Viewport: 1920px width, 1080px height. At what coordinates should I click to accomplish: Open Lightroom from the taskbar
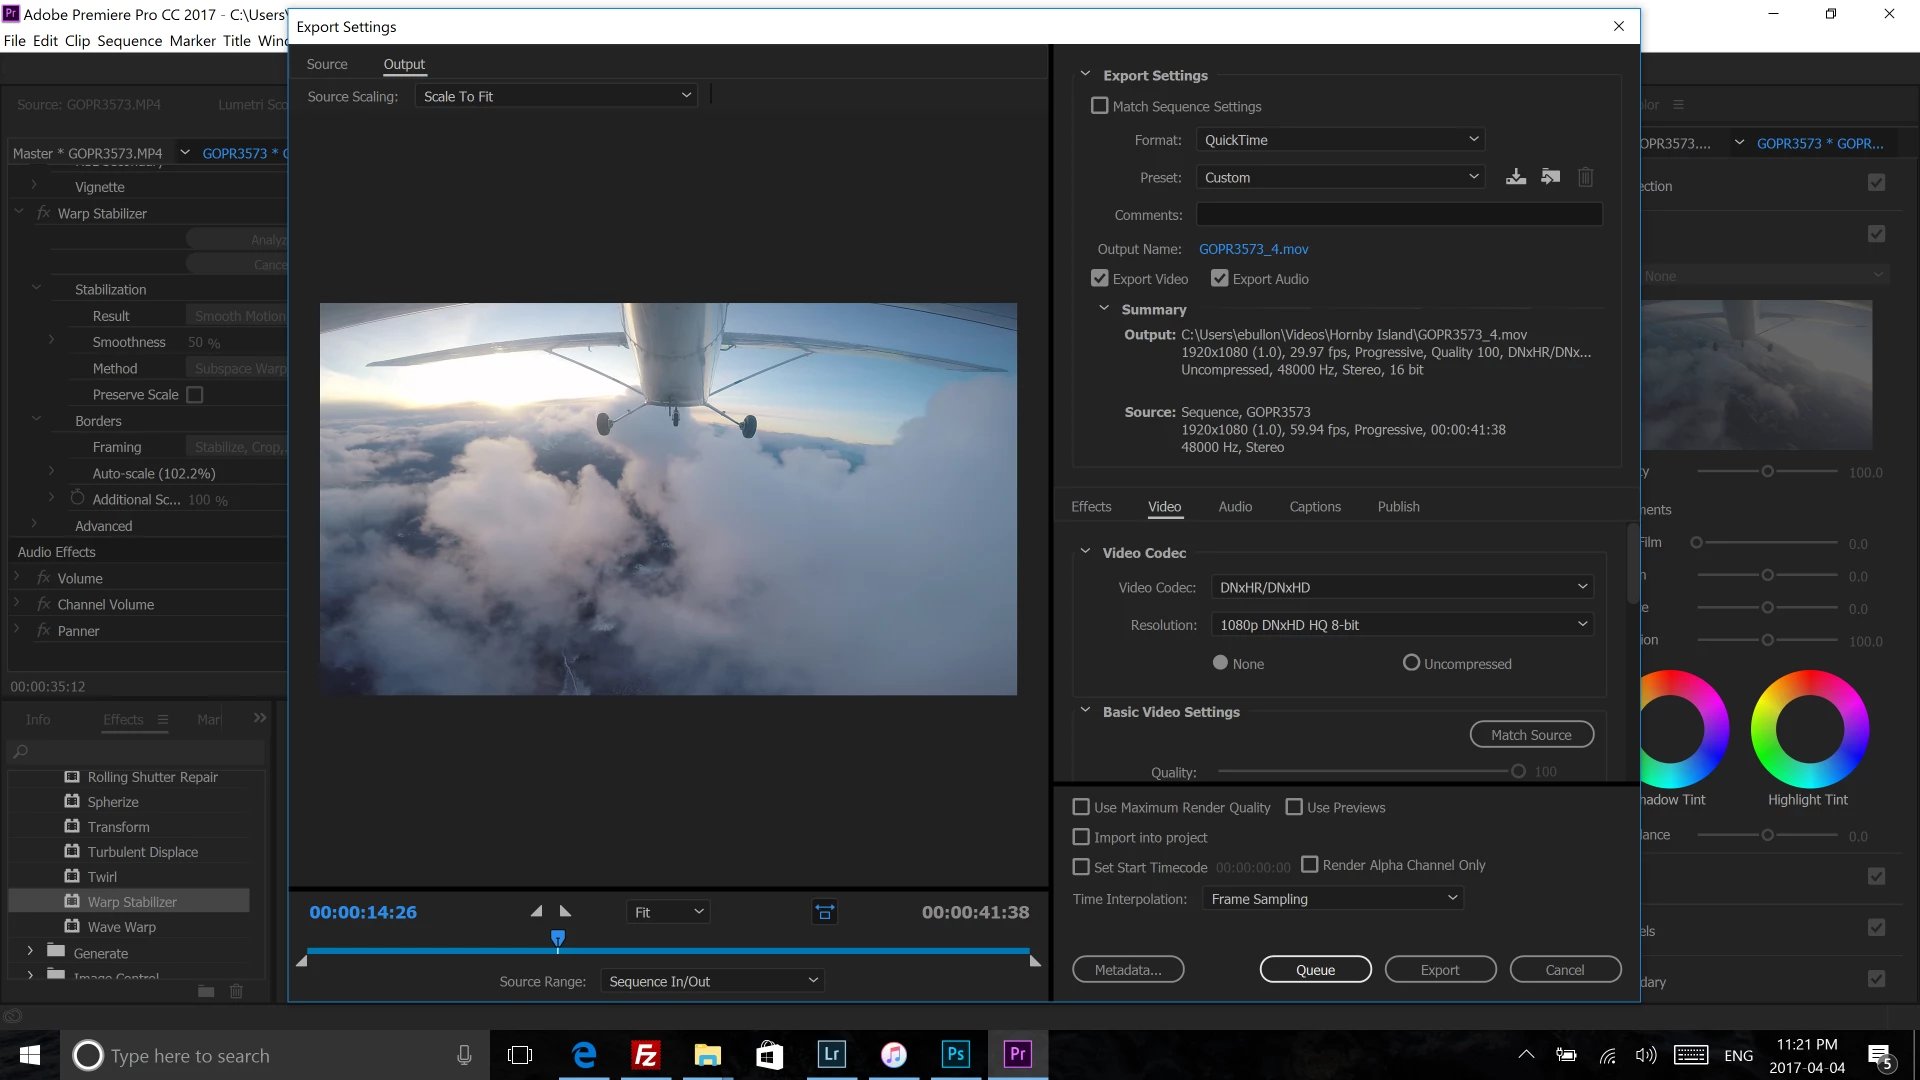[x=831, y=1054]
